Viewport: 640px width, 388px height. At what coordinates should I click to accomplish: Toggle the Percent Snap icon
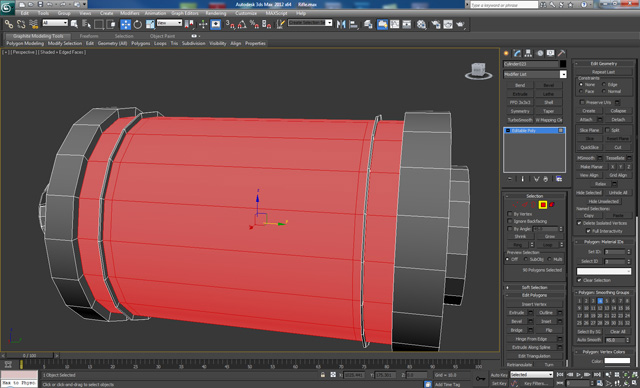coord(254,24)
